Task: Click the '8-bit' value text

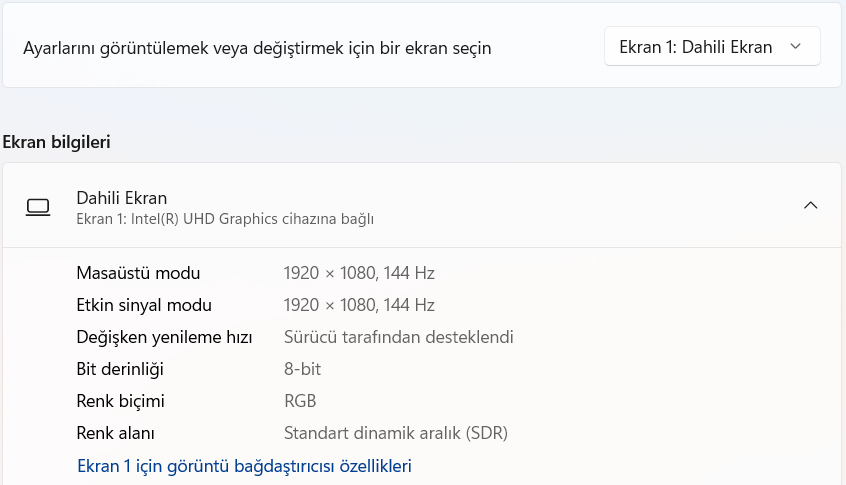Action: [302, 369]
